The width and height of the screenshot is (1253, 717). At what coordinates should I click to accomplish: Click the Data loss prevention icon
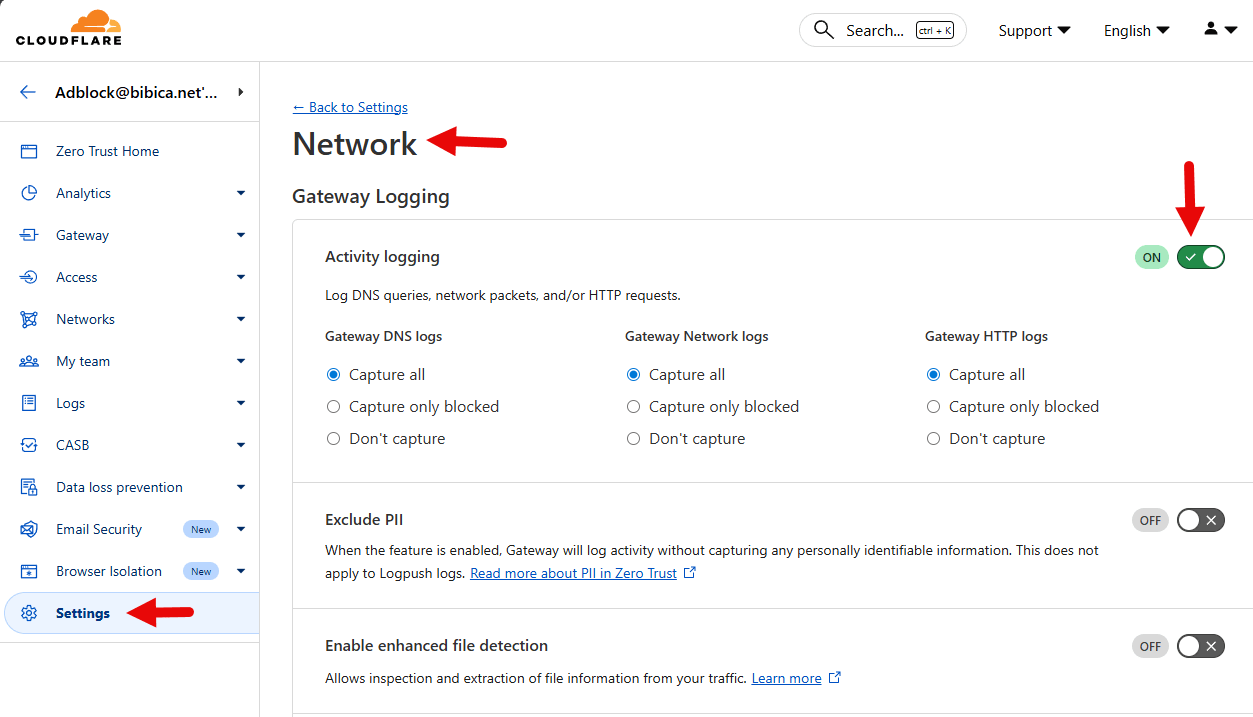[29, 487]
